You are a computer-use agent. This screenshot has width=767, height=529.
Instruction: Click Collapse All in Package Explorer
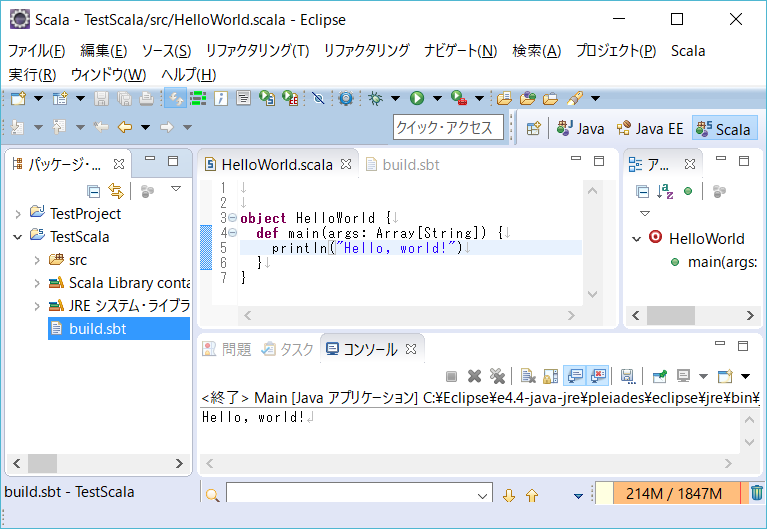coord(93,191)
